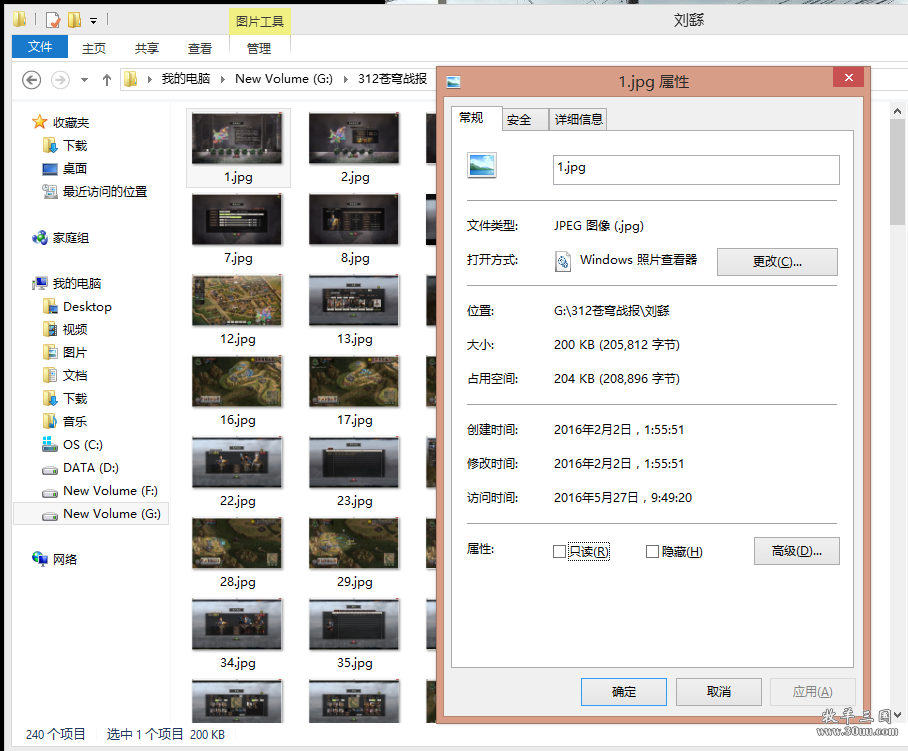This screenshot has height=751, width=908.
Task: Click the 我的电脑 computer icon
Action: point(40,283)
